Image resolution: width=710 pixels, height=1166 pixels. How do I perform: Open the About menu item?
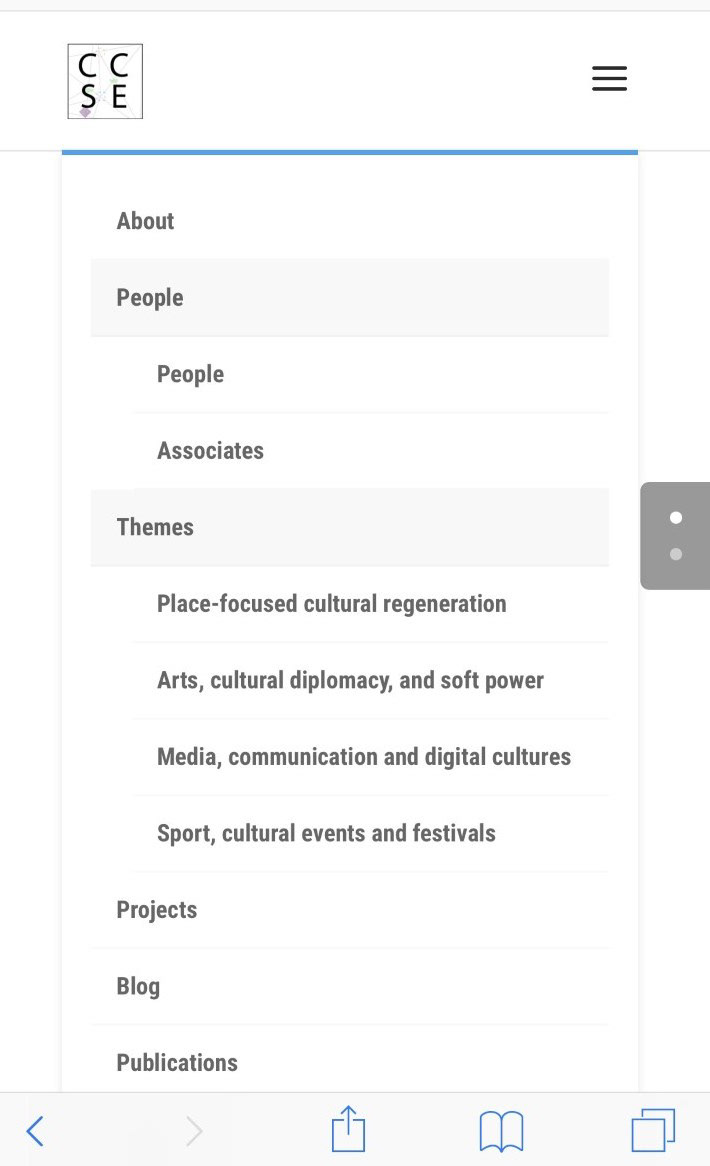tap(145, 221)
